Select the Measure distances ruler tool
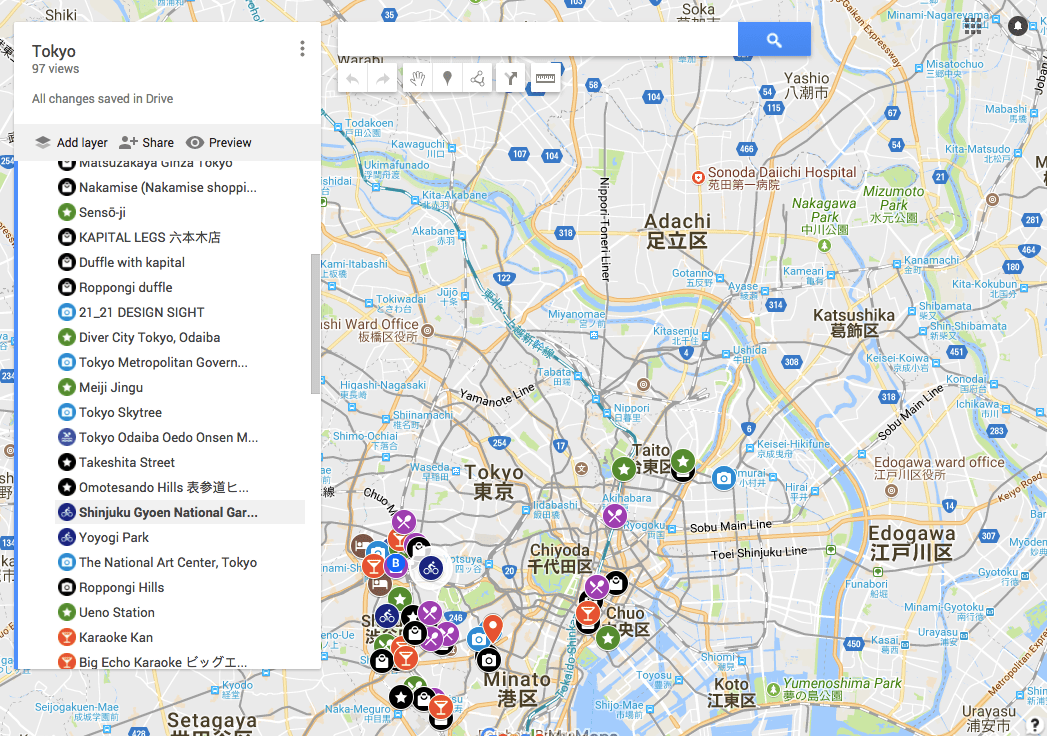1047x736 pixels. (546, 79)
